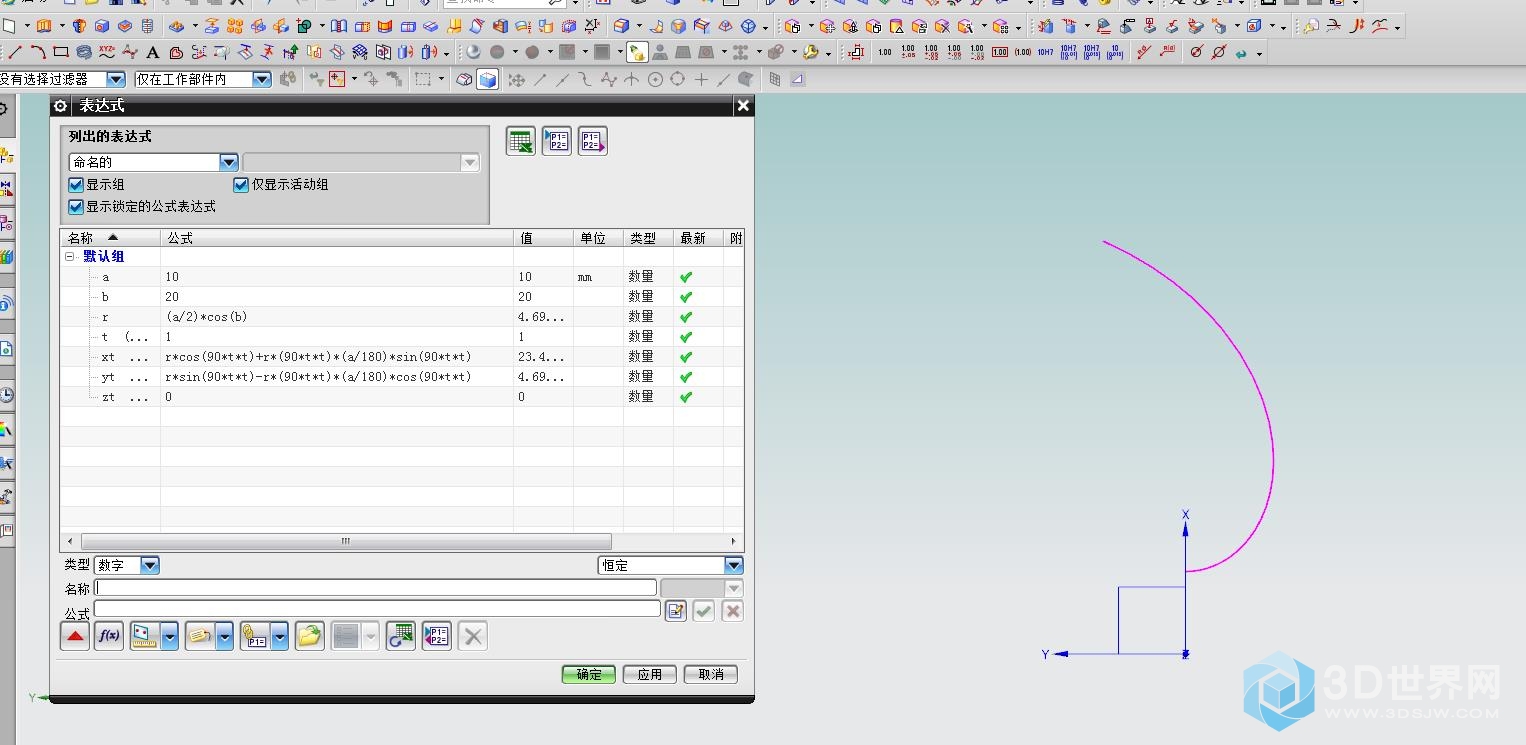
Task: Open the Law Curve (XYZ) tool
Action: 107,52
